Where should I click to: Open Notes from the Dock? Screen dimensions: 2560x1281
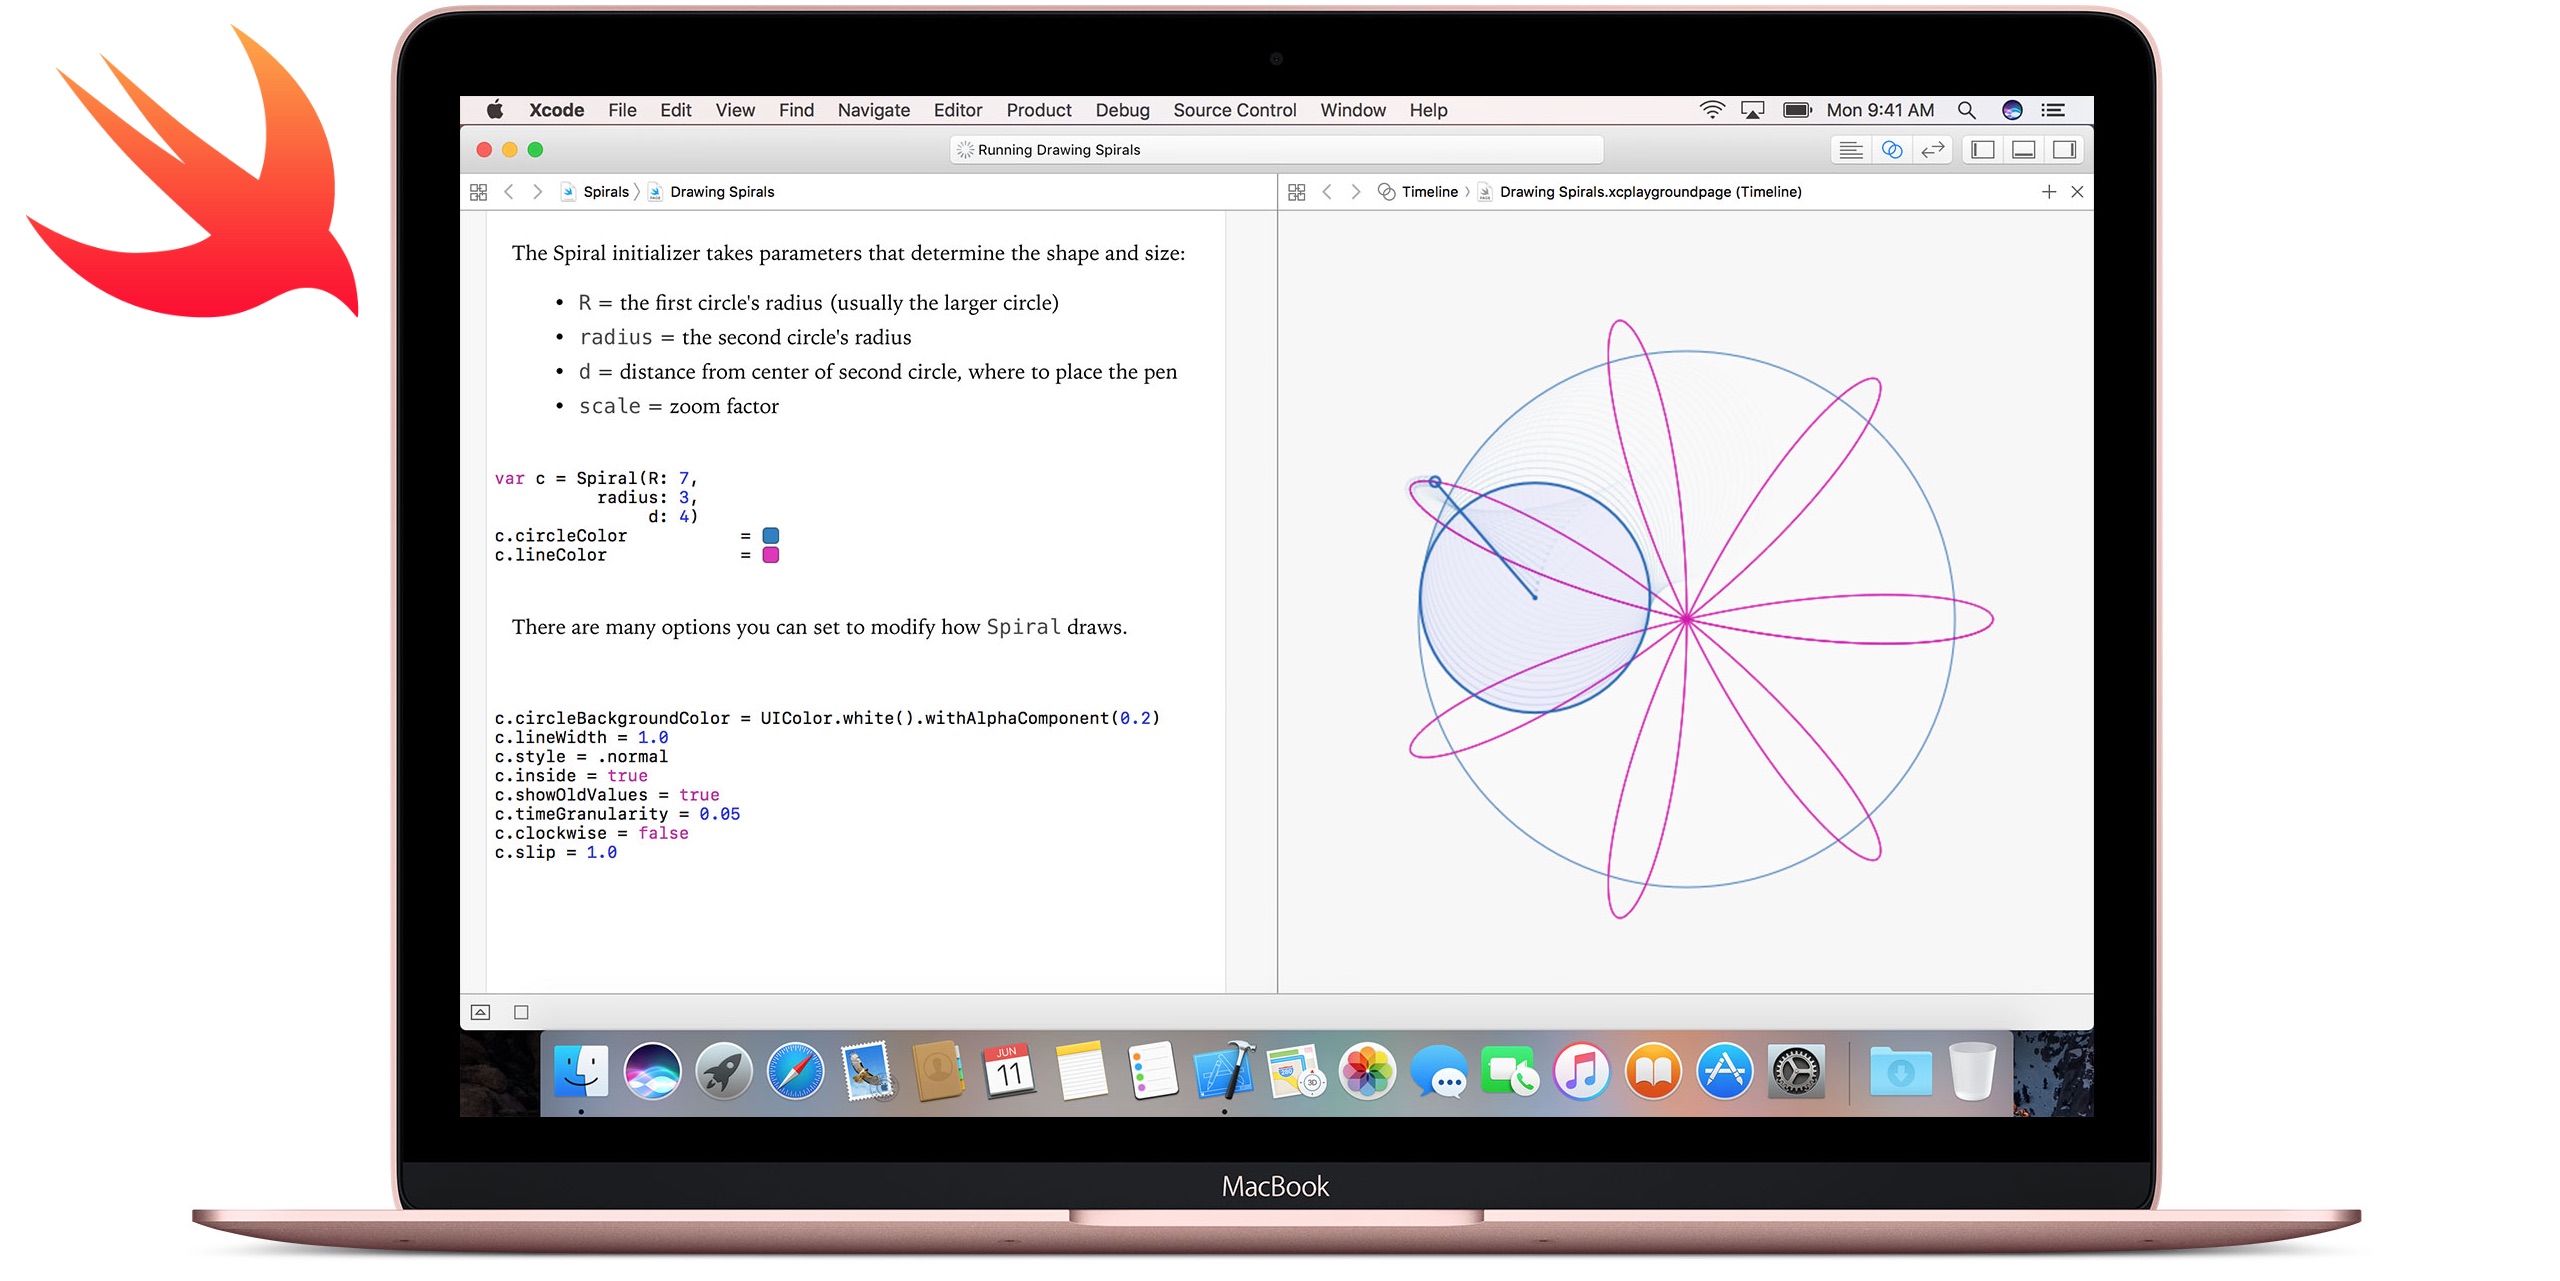pos(1081,1072)
